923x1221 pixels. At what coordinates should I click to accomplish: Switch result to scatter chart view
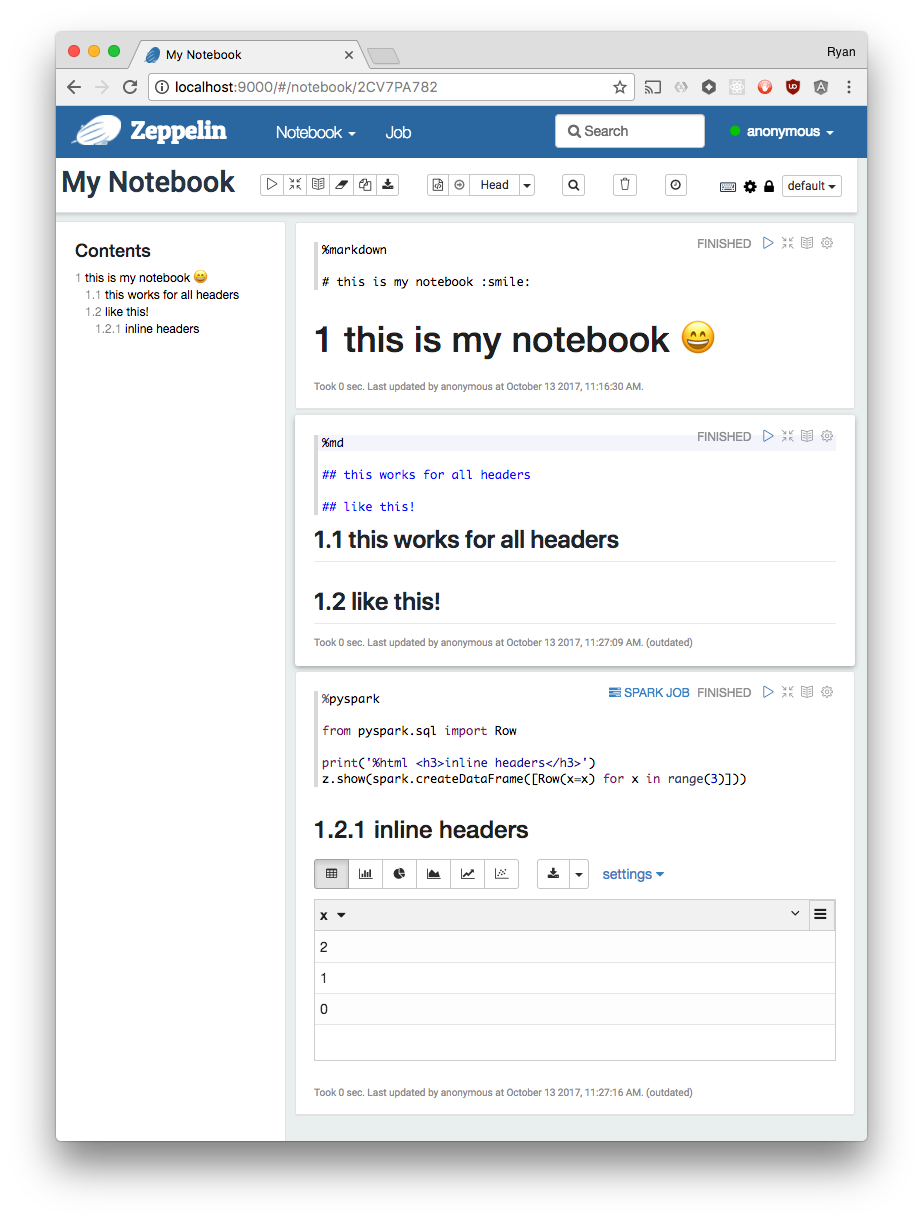pyautogui.click(x=501, y=874)
